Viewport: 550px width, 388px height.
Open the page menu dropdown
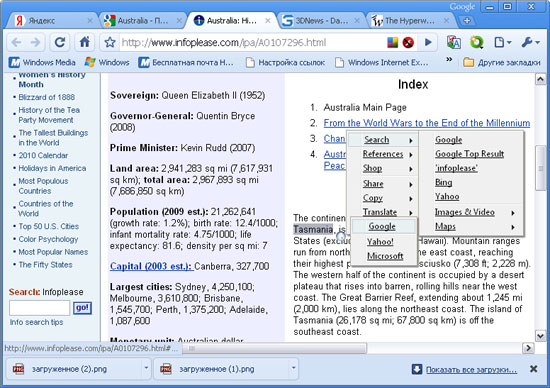503,42
